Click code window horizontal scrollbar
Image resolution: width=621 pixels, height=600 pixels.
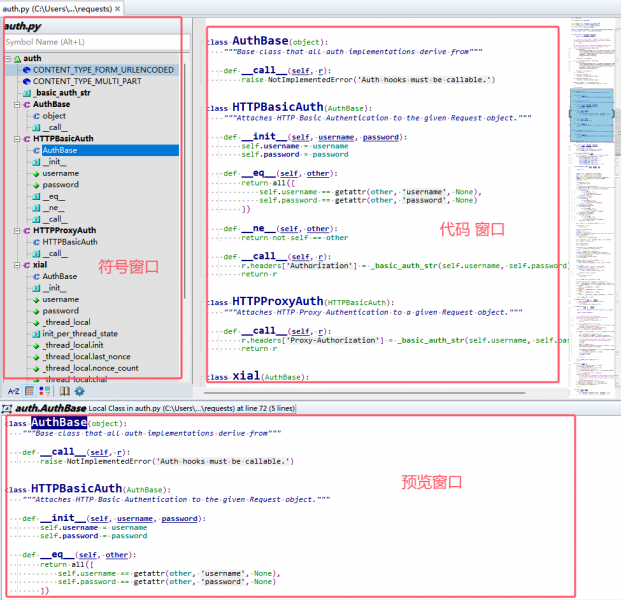click(364, 393)
